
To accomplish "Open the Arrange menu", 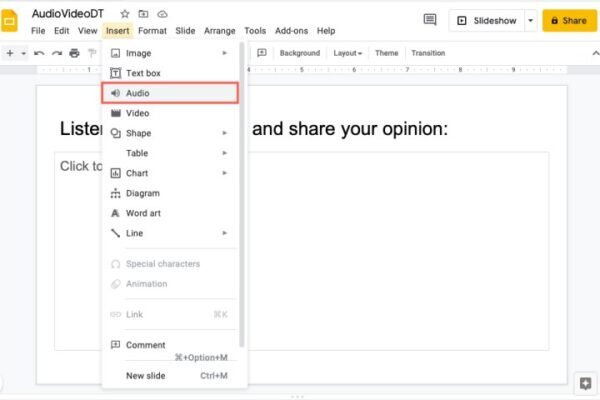I will [x=220, y=31].
